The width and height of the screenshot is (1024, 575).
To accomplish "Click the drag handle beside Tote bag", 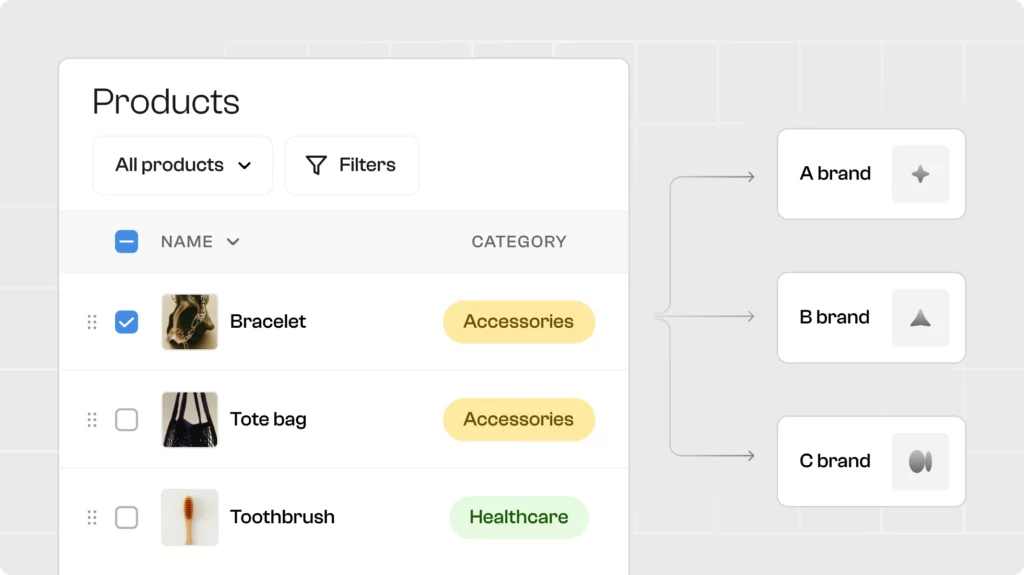I will 92,420.
